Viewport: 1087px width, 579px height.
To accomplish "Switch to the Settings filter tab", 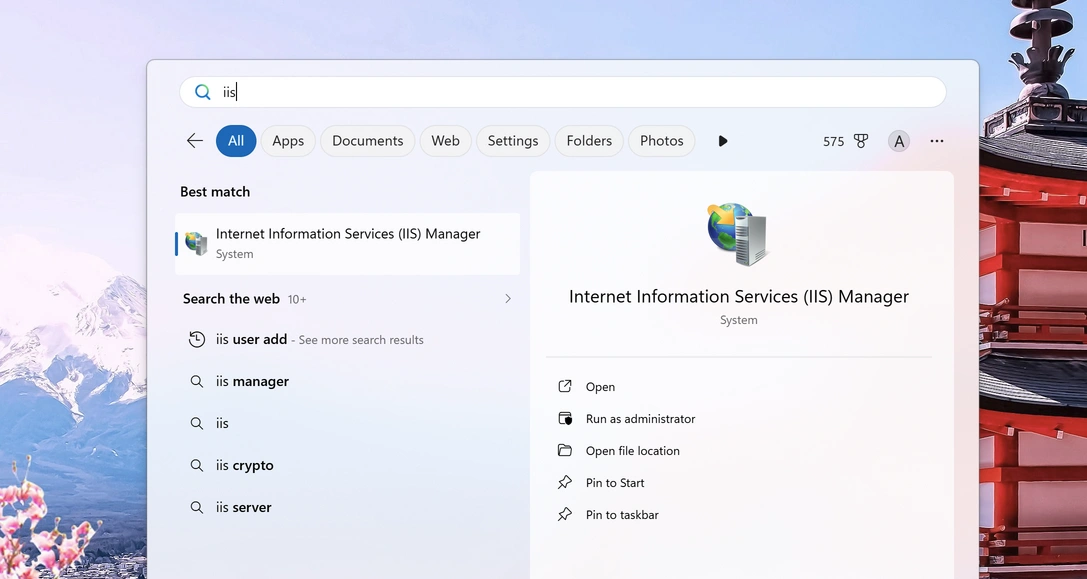I will click(513, 141).
